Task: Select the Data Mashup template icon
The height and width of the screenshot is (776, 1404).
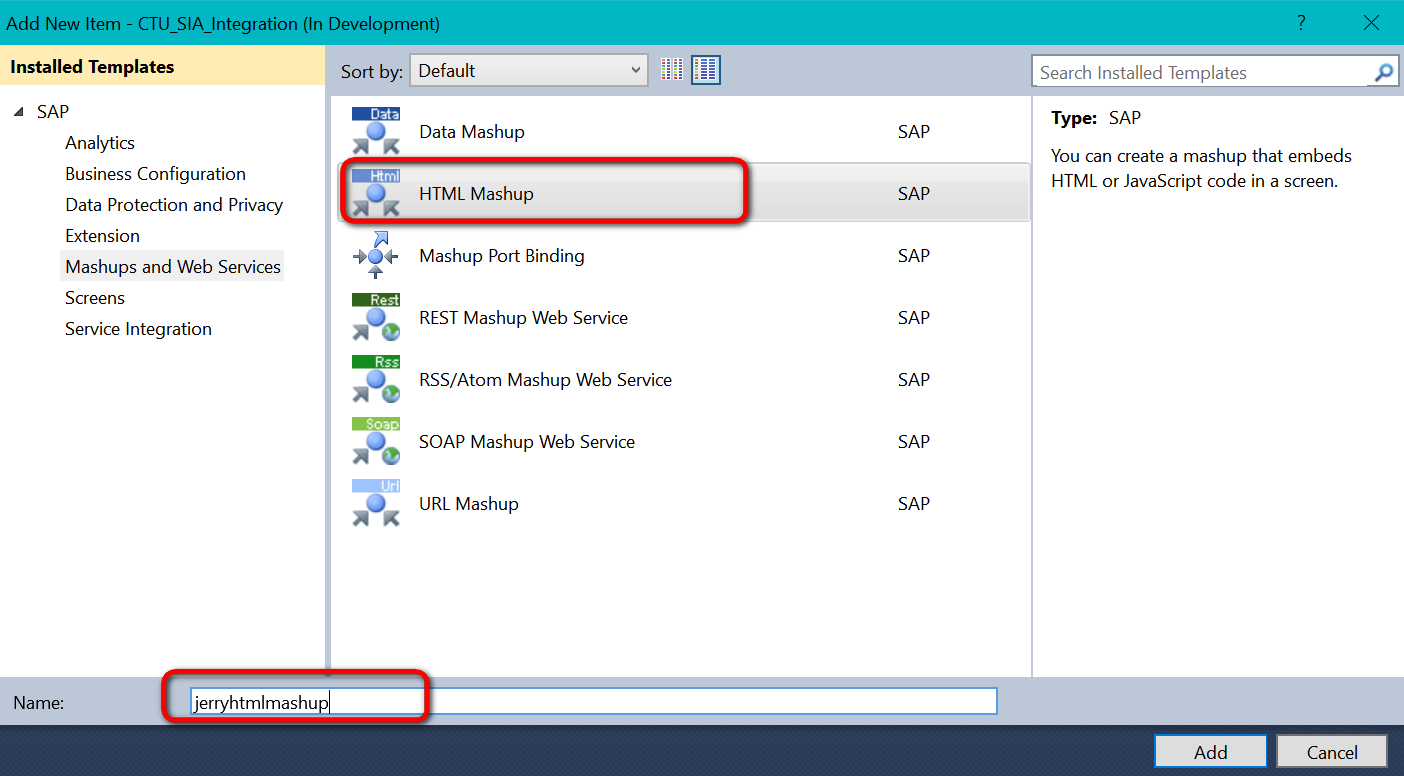Action: point(376,131)
